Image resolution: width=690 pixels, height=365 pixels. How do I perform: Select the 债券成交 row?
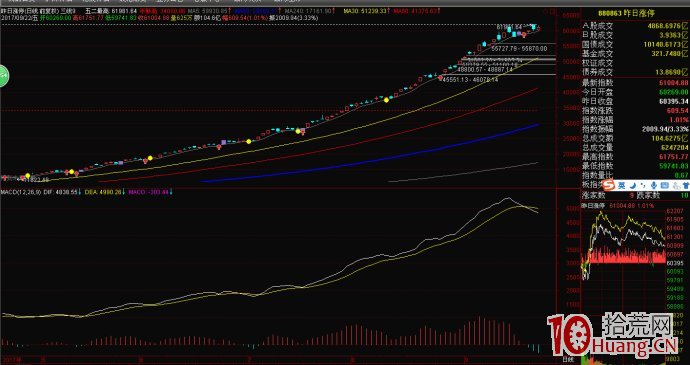(635, 72)
